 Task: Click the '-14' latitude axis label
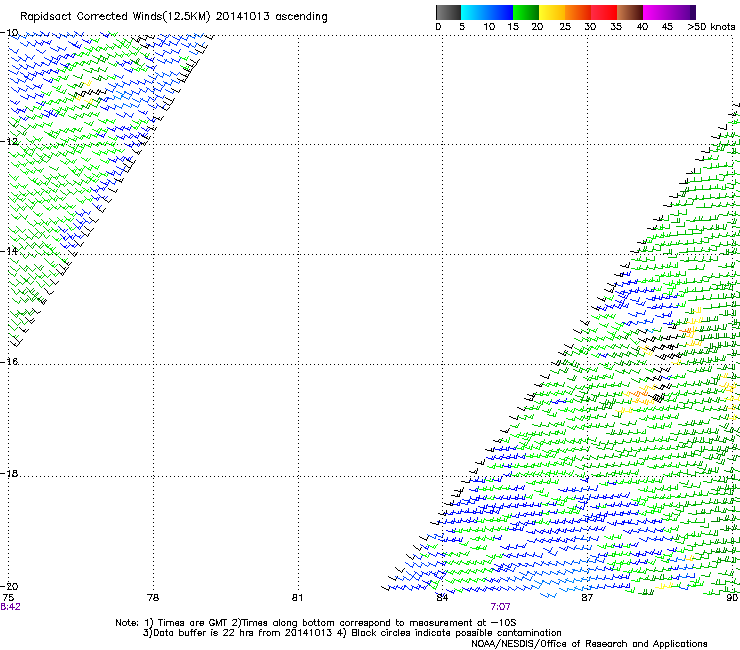click(9, 251)
